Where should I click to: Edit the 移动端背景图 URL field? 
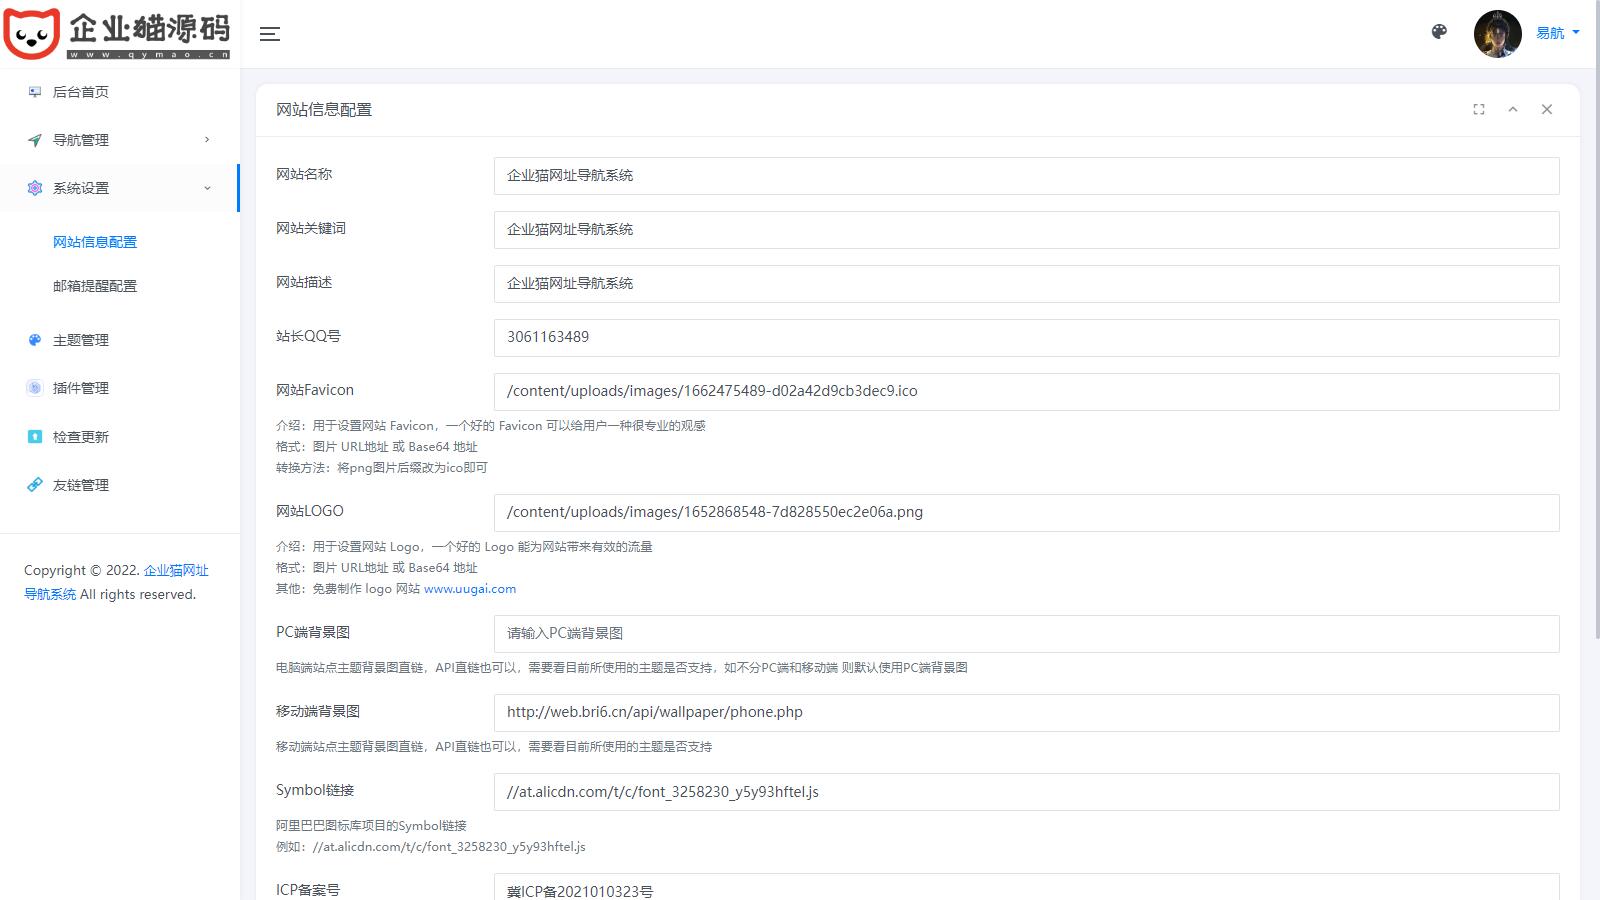(x=1027, y=713)
